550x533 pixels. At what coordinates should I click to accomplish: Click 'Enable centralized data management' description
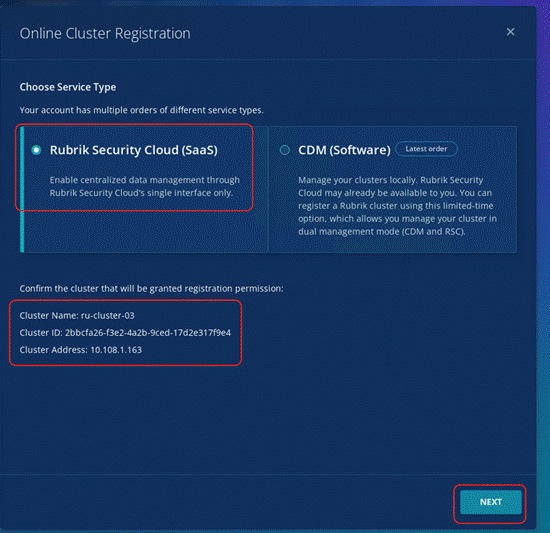[145, 186]
